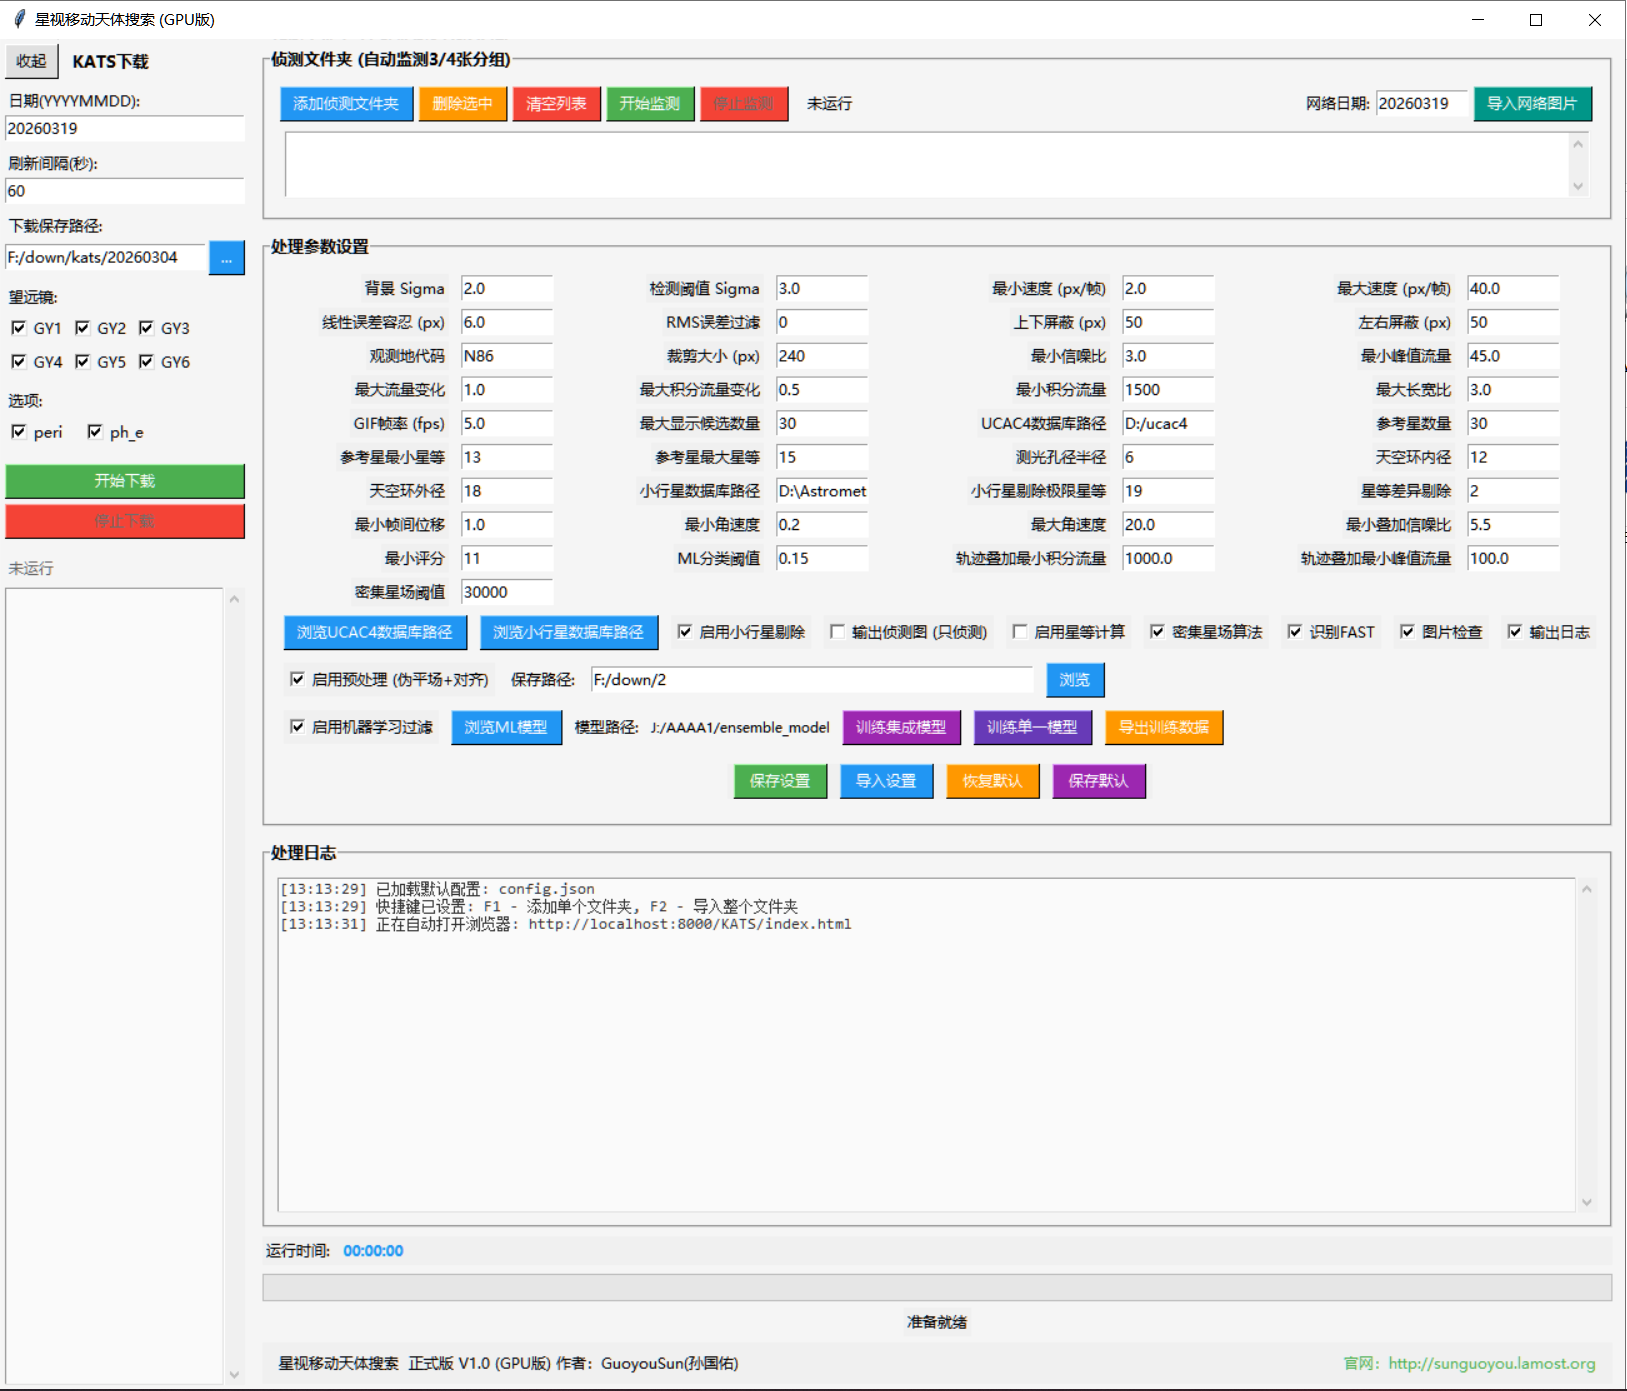Click the red 清空列表 button
This screenshot has height=1391, width=1627.
pyautogui.click(x=556, y=104)
